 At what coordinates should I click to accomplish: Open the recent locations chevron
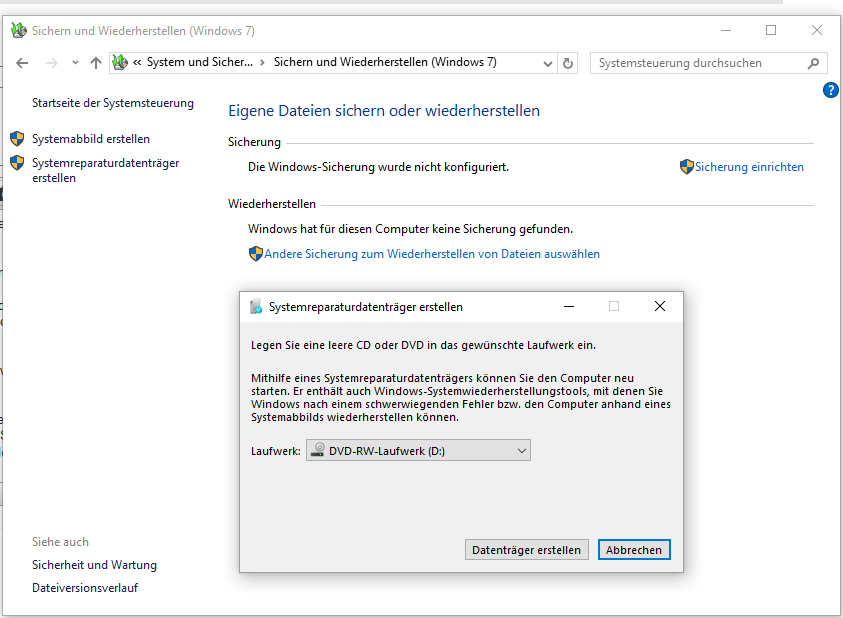point(75,63)
